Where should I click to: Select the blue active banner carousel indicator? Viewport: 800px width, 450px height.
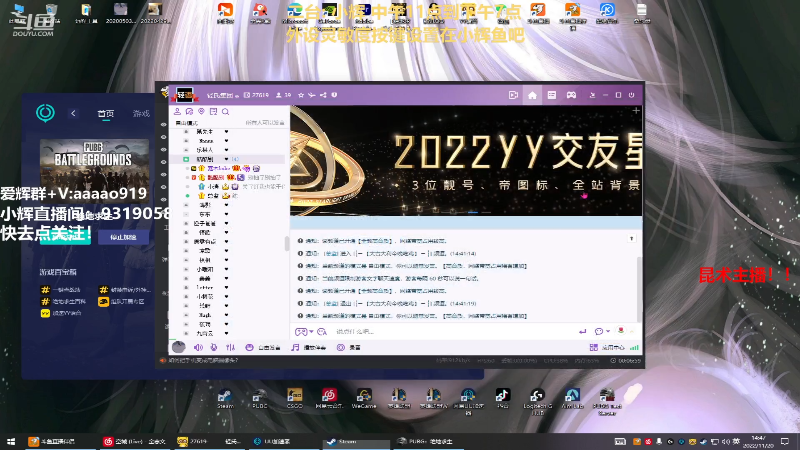pos(473,212)
